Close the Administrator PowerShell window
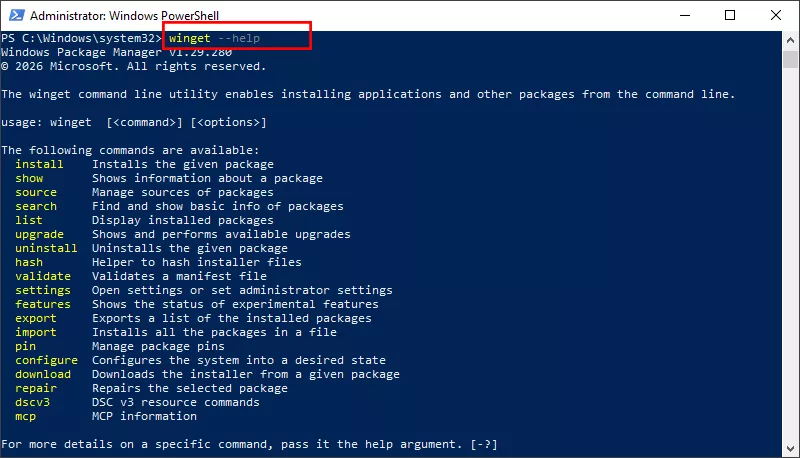800x458 pixels. click(776, 15)
